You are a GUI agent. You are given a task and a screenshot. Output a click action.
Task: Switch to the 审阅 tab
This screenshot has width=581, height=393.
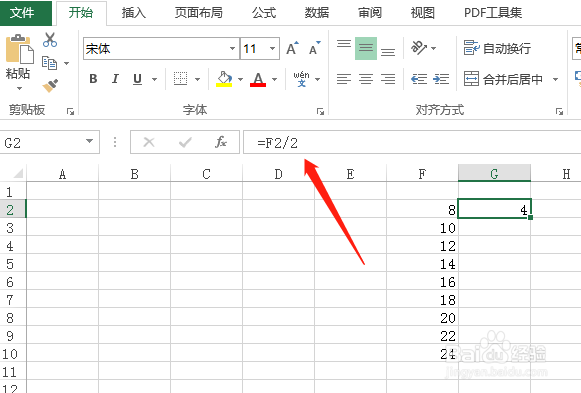click(370, 13)
